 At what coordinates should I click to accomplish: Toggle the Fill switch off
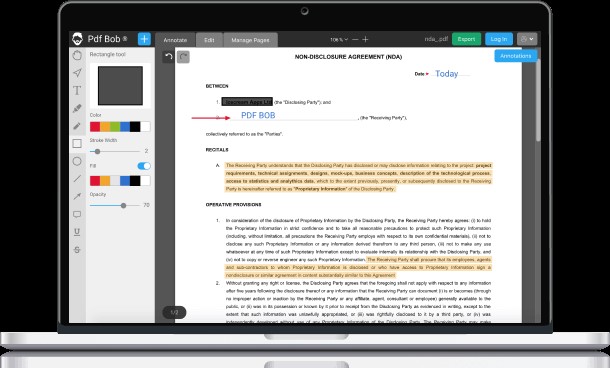(144, 166)
